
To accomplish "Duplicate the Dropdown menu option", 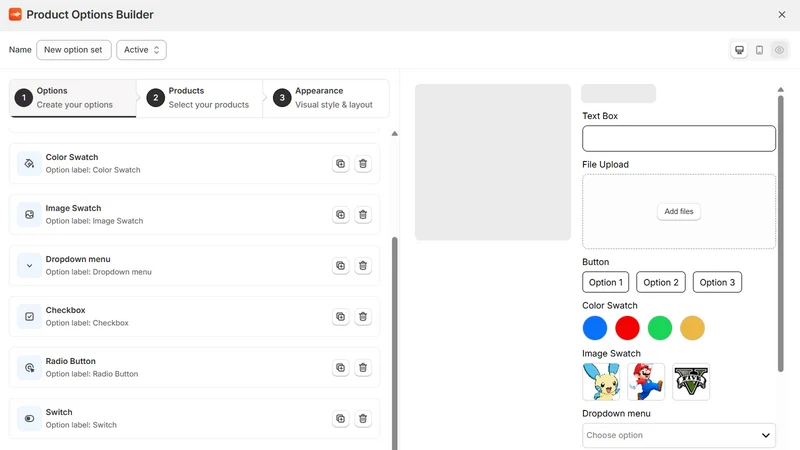I will (340, 266).
